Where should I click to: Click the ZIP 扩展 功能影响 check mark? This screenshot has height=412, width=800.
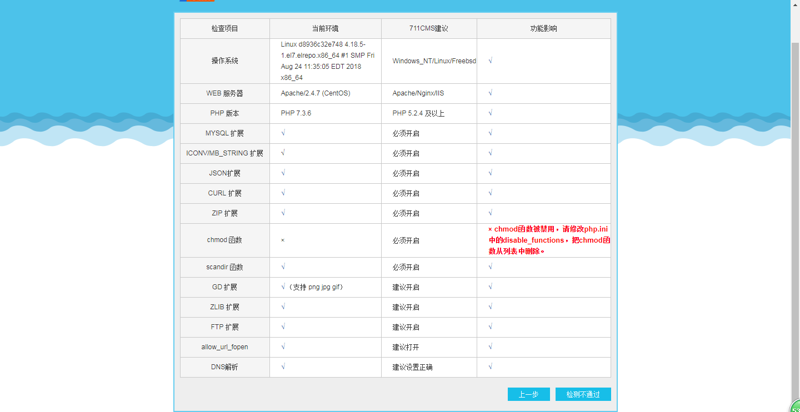490,213
